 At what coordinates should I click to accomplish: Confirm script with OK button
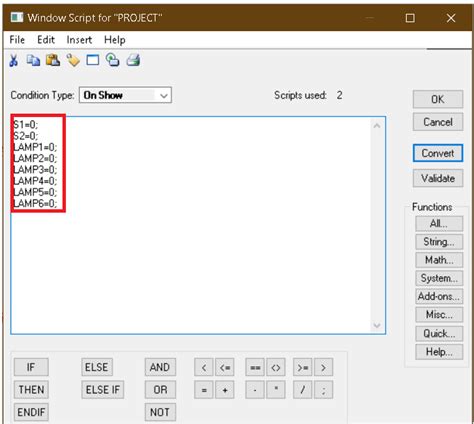tap(438, 99)
